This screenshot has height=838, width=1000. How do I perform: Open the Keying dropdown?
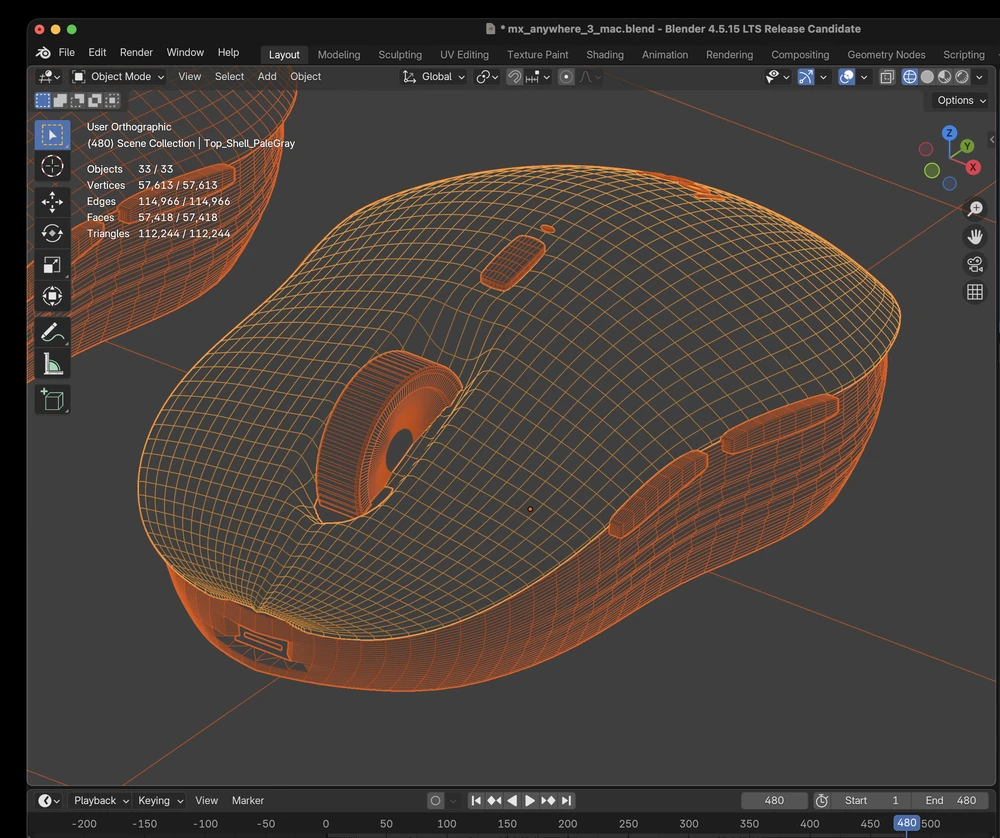coord(160,800)
